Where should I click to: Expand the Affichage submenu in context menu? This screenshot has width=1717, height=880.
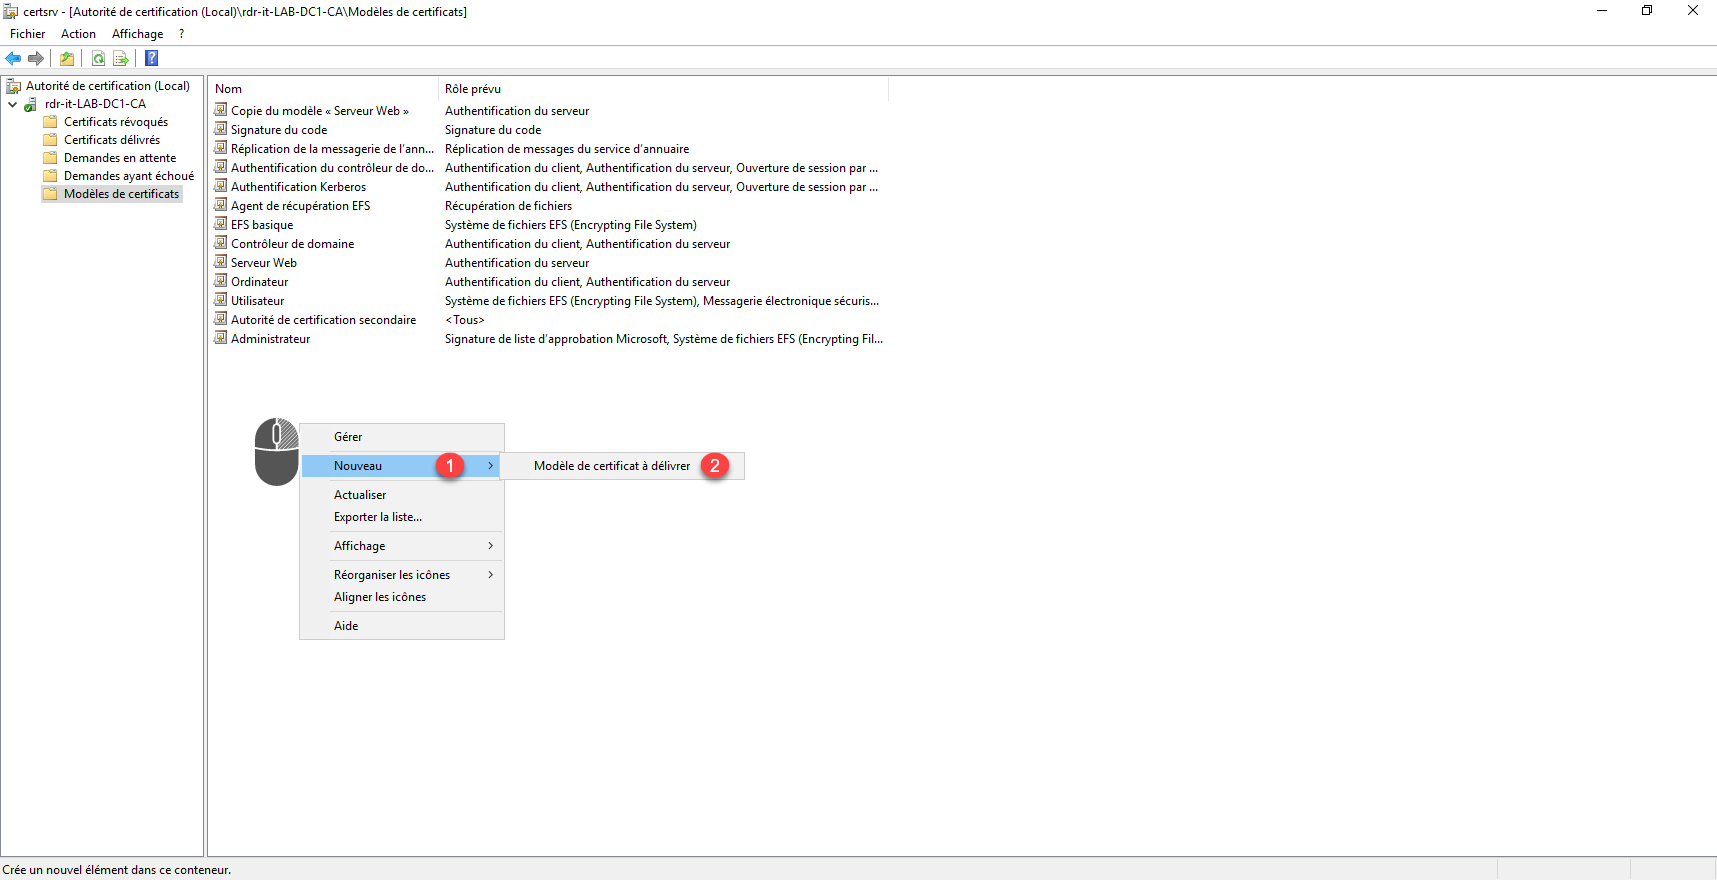coord(490,546)
